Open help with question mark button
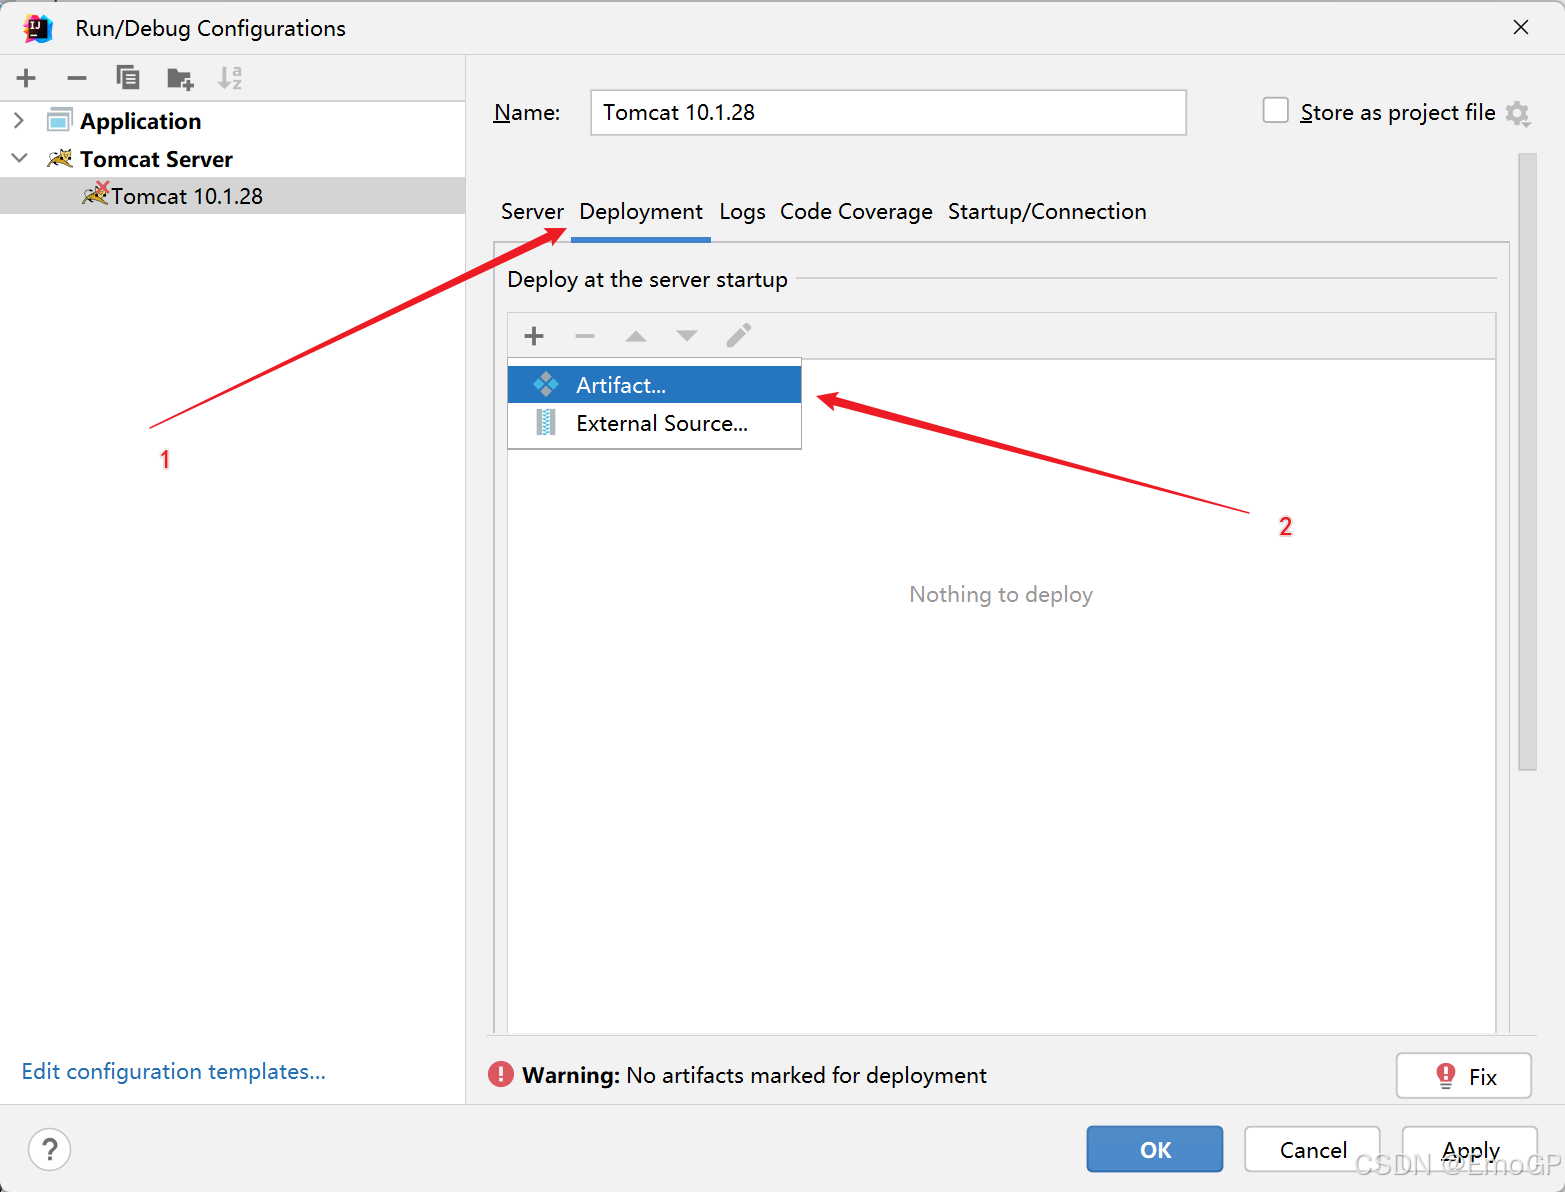The height and width of the screenshot is (1192, 1565). click(50, 1149)
